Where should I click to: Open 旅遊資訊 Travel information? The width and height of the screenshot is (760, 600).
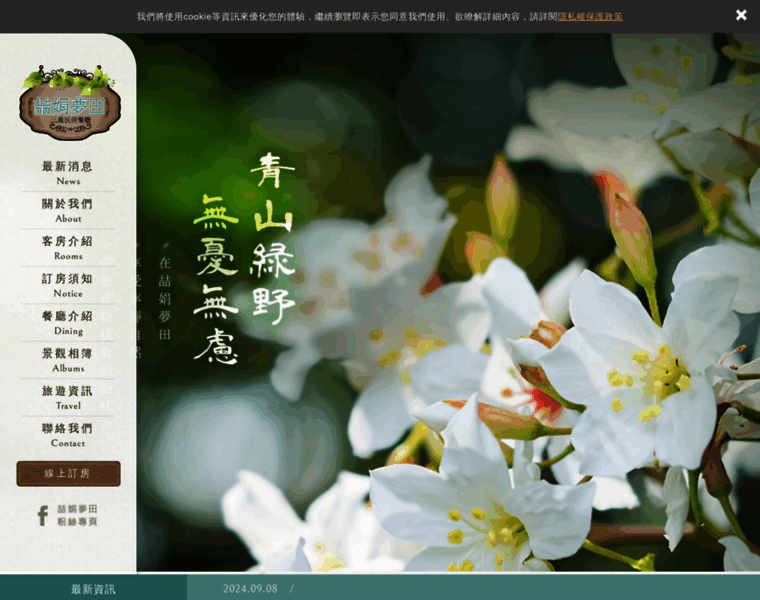pos(67,397)
